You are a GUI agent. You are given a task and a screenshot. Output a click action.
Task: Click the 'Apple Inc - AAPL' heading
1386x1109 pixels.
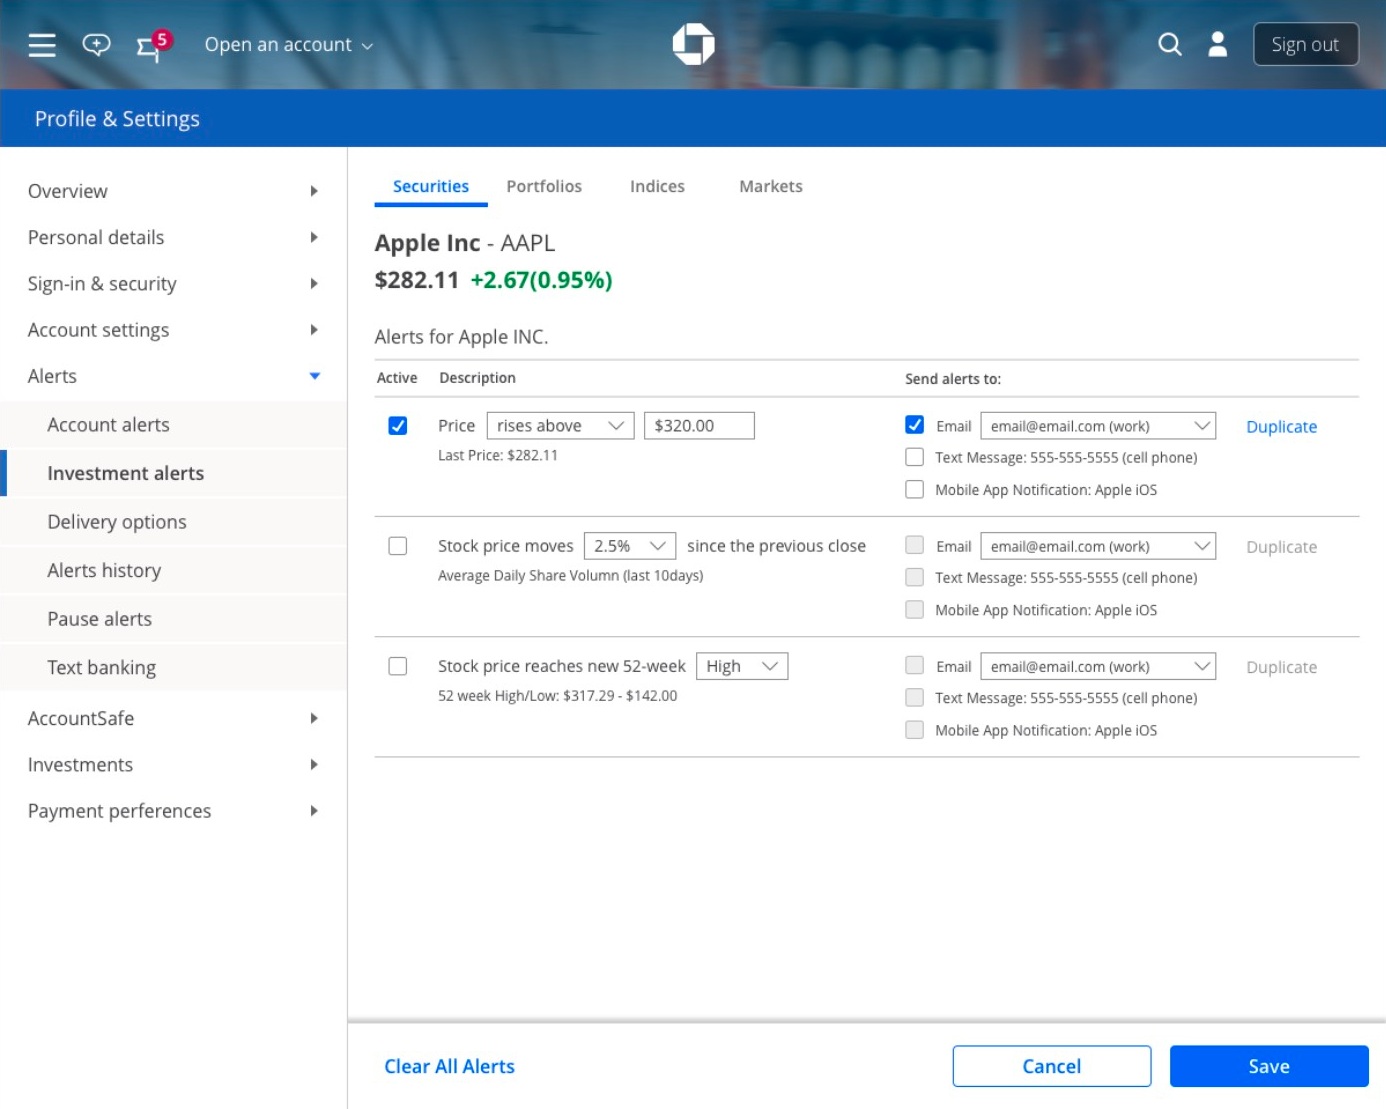[465, 243]
